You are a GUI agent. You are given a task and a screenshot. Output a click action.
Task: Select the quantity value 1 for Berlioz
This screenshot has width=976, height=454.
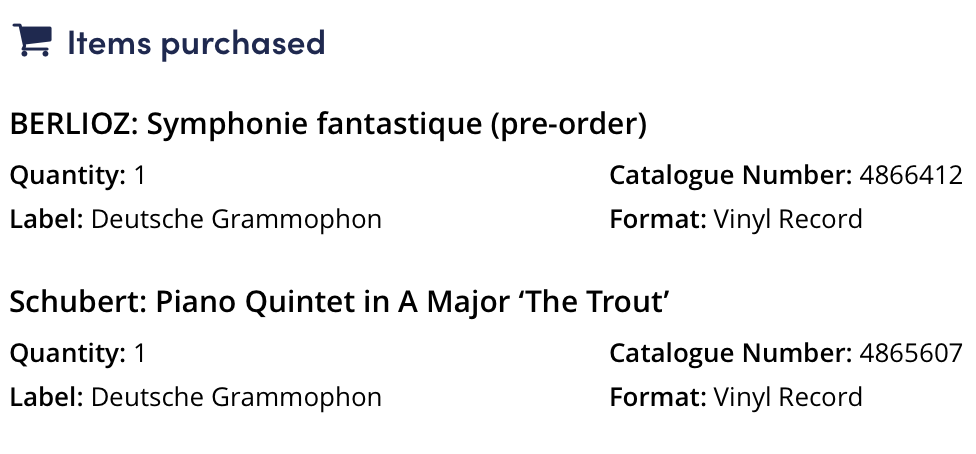[x=140, y=176]
